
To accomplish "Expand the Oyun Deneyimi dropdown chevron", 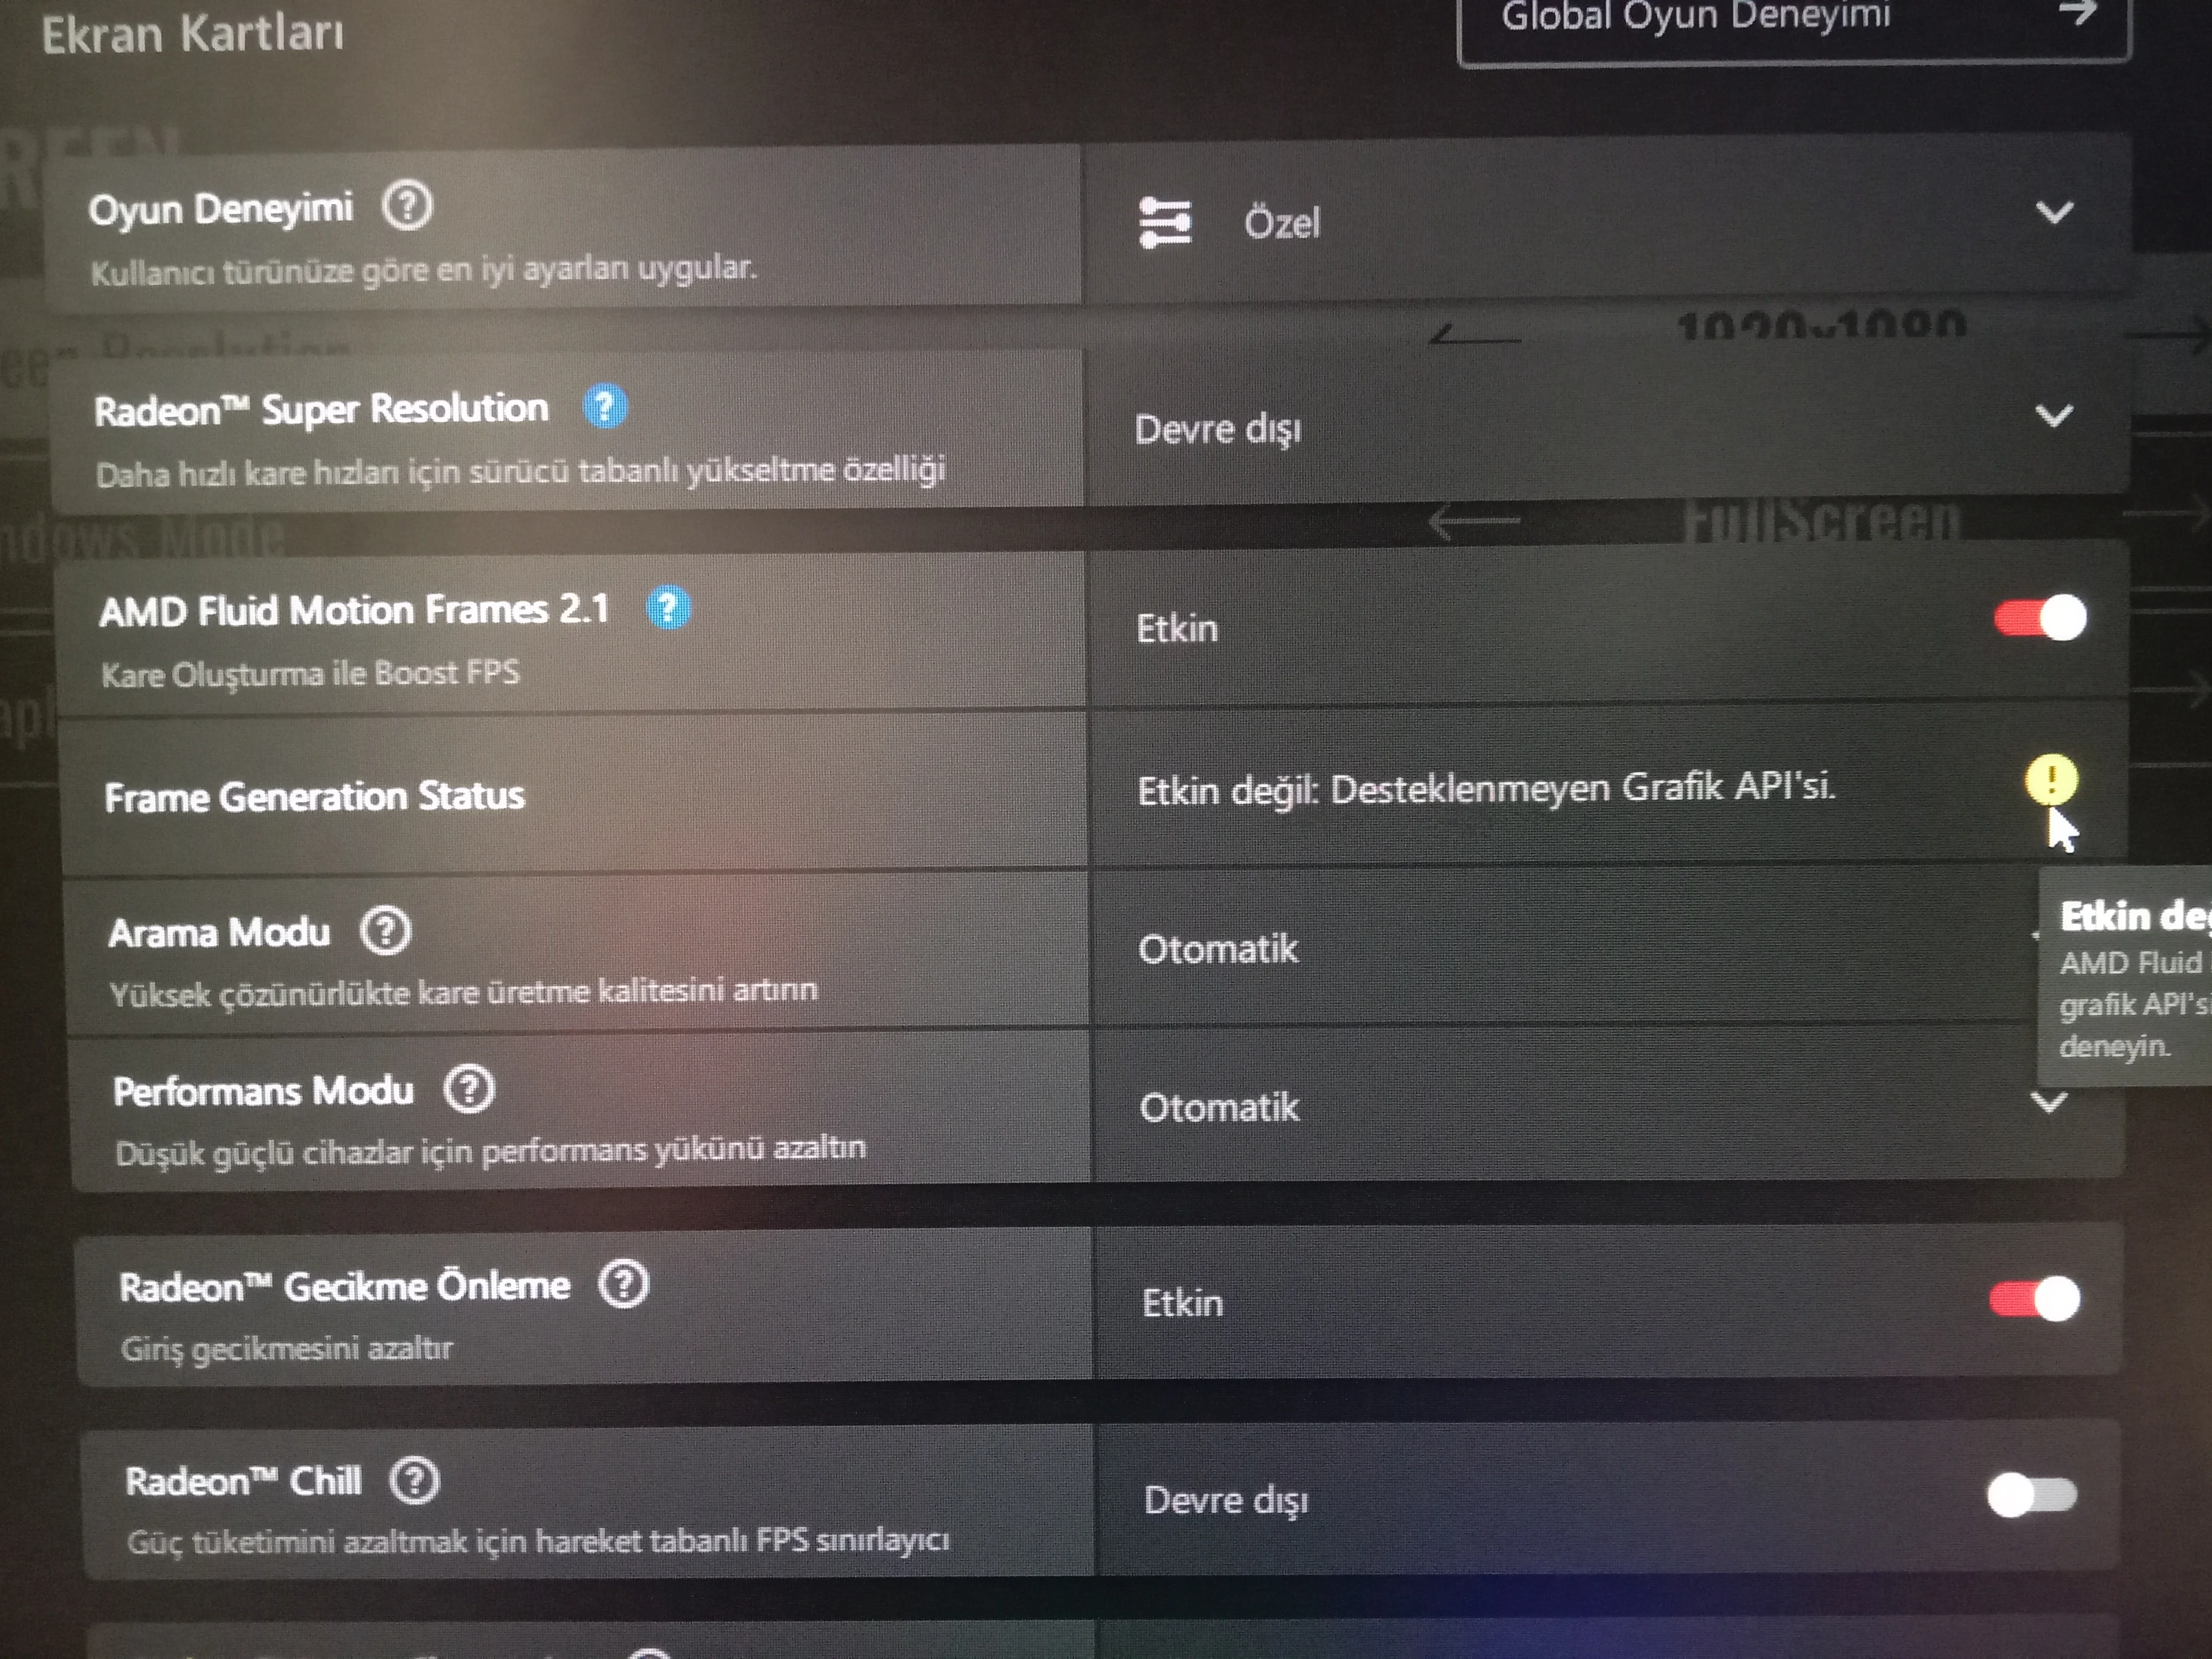I will click(2054, 212).
